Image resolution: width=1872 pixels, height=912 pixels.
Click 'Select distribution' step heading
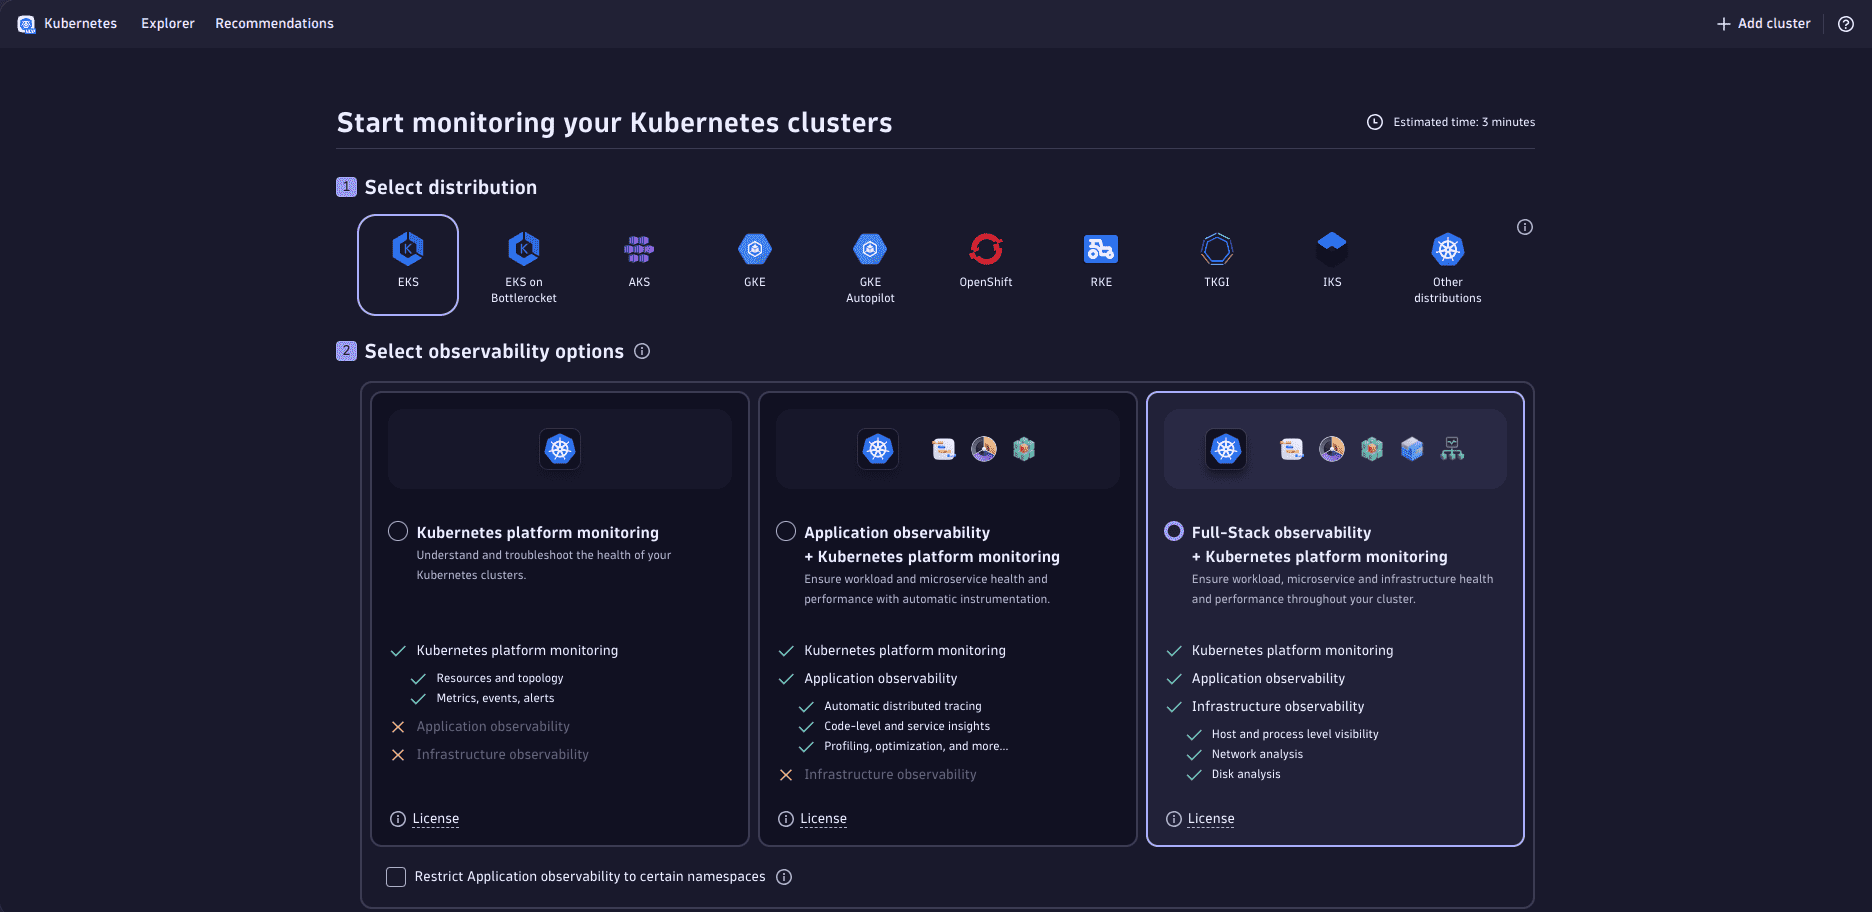pyautogui.click(x=451, y=187)
